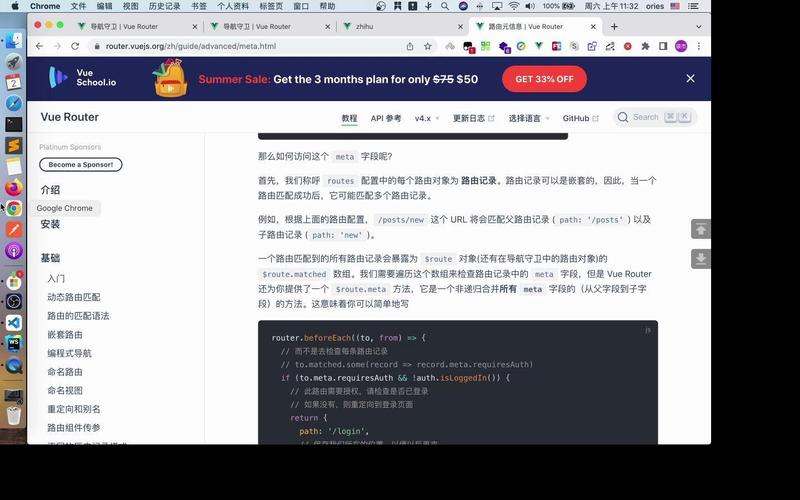Open WebStorm from the Dock
This screenshot has height=500, width=800.
click(x=14, y=344)
